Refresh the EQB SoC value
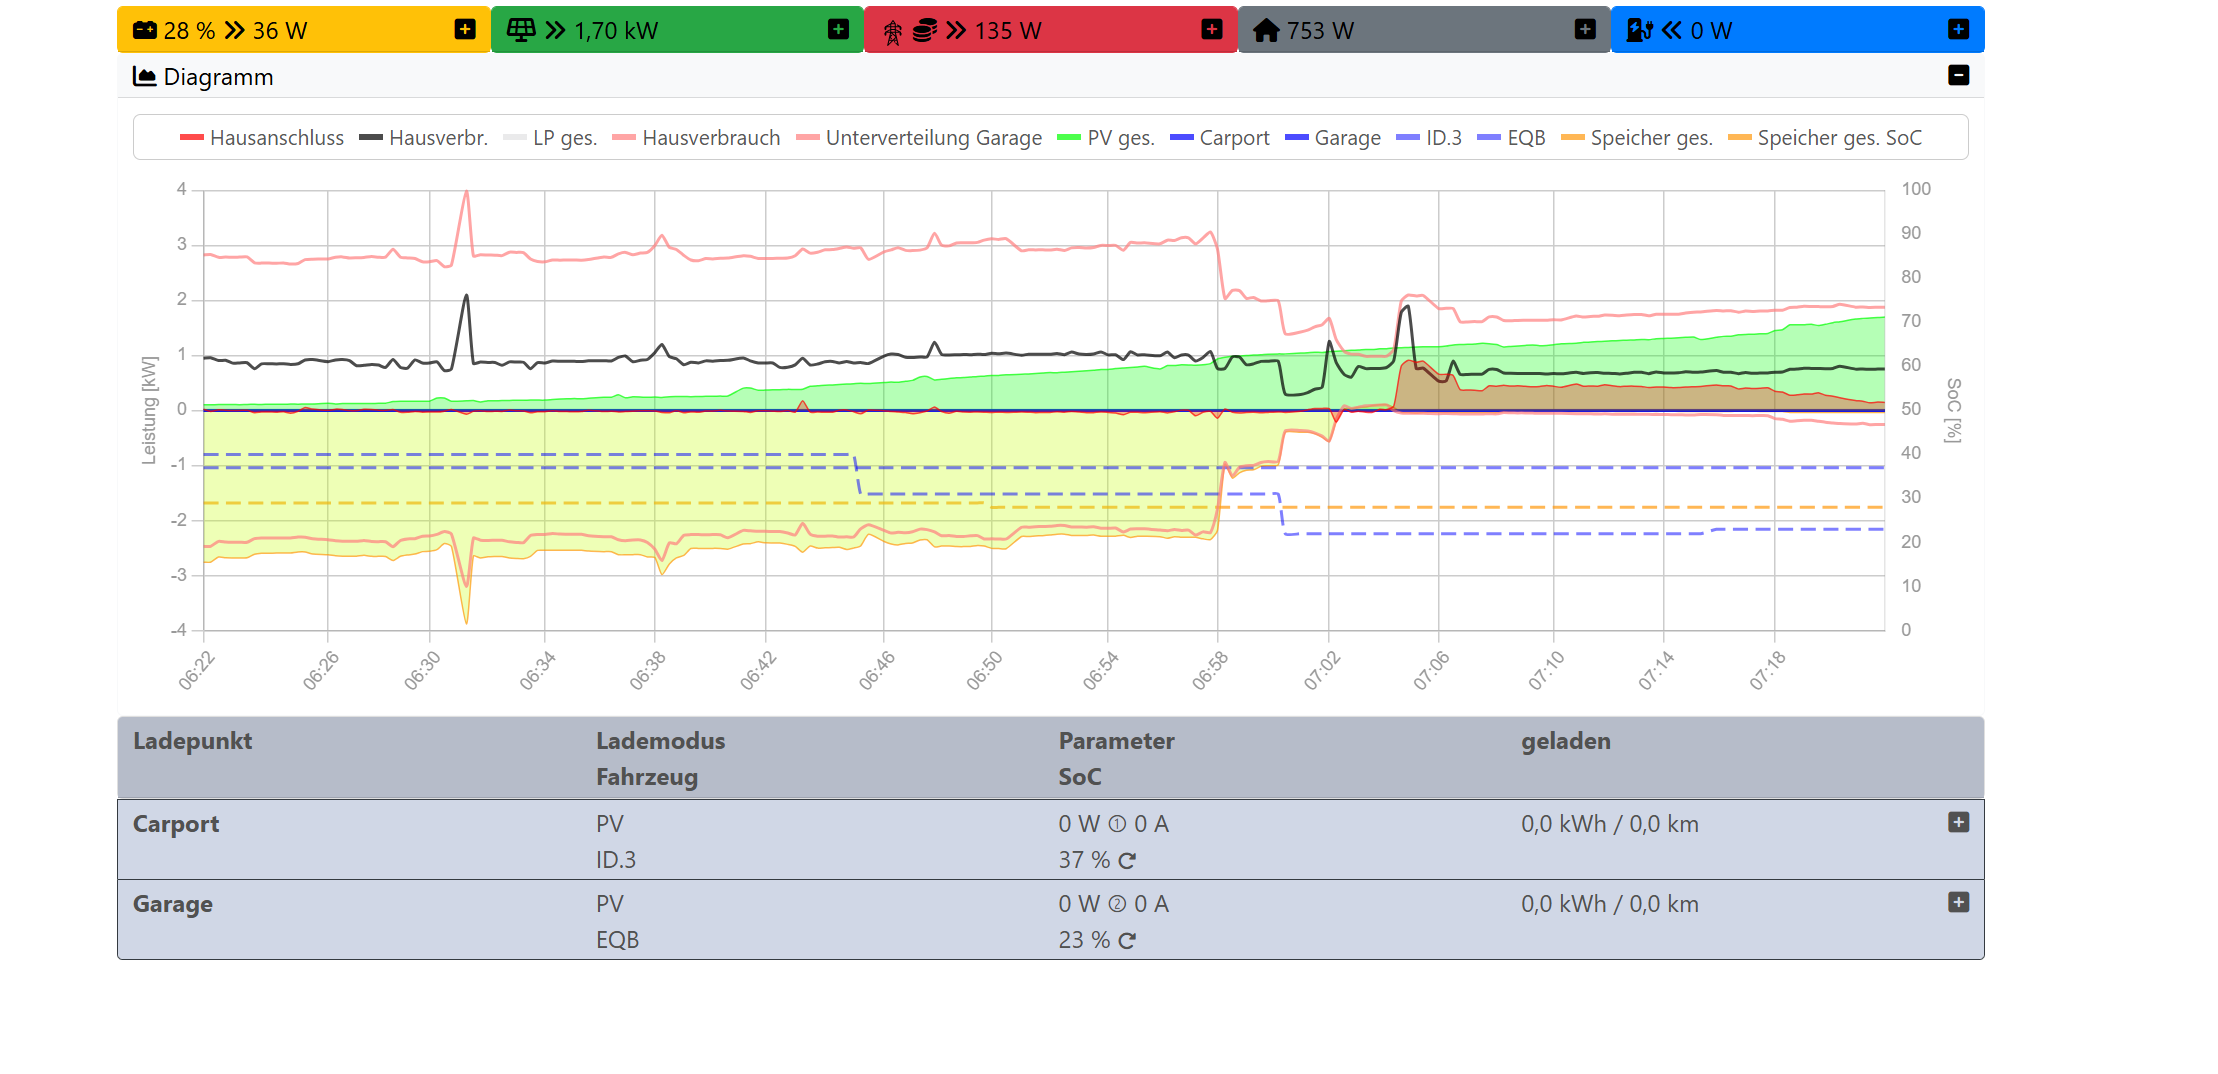Image resolution: width=2218 pixels, height=1074 pixels. [1127, 941]
